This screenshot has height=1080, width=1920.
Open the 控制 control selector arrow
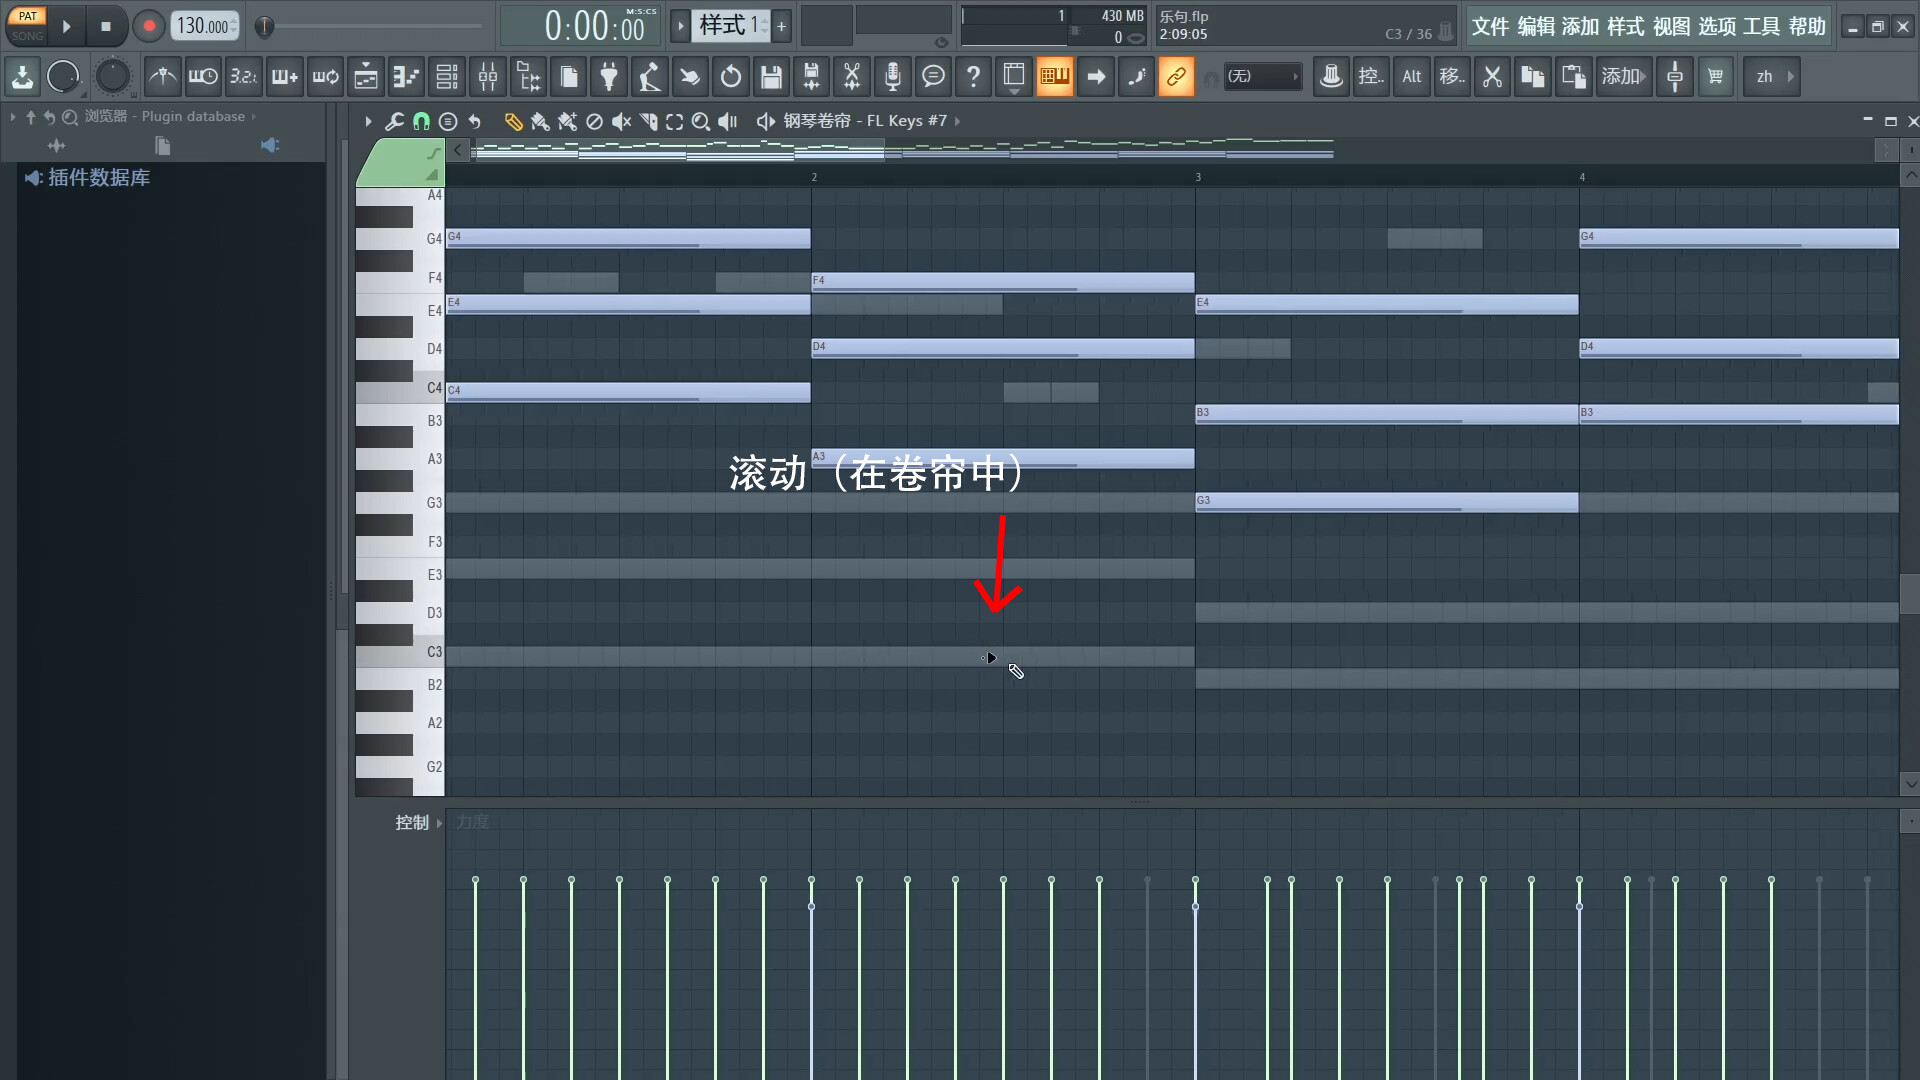tap(439, 822)
